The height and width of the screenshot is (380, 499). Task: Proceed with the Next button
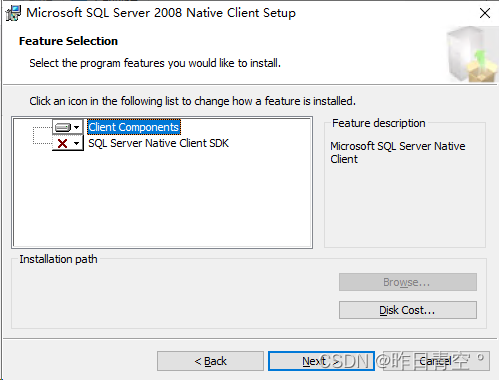[321, 361]
